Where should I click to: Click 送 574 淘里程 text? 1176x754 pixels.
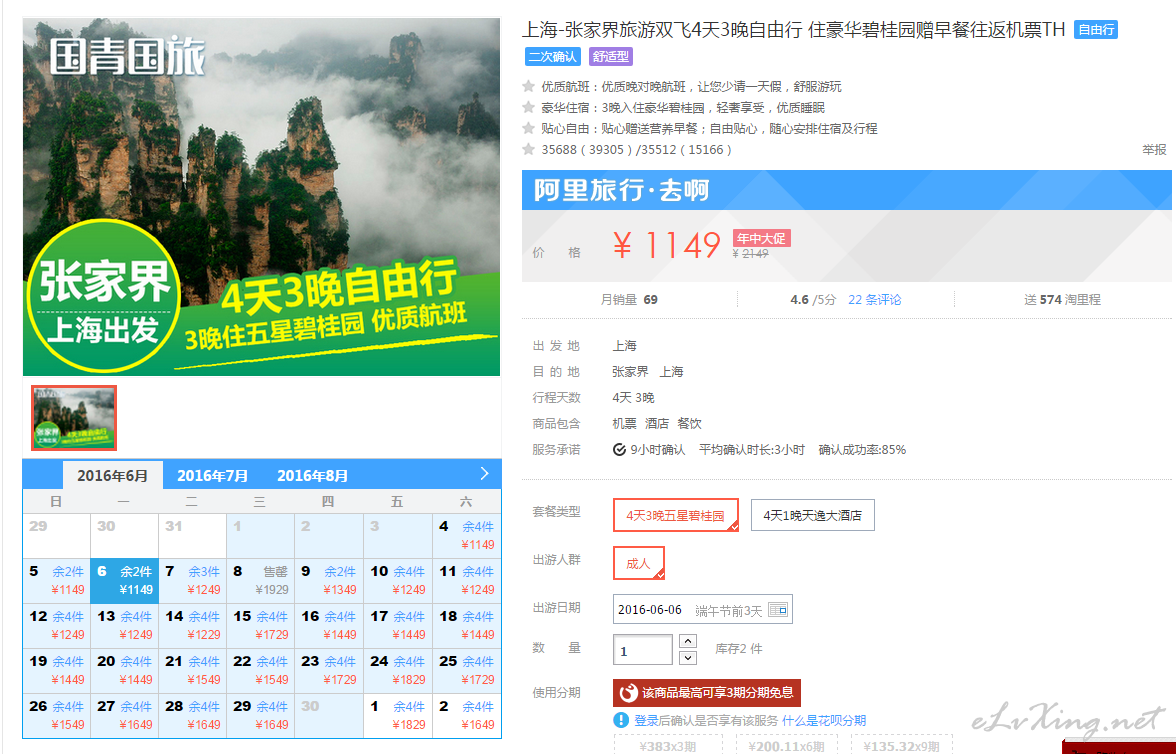(1062, 299)
